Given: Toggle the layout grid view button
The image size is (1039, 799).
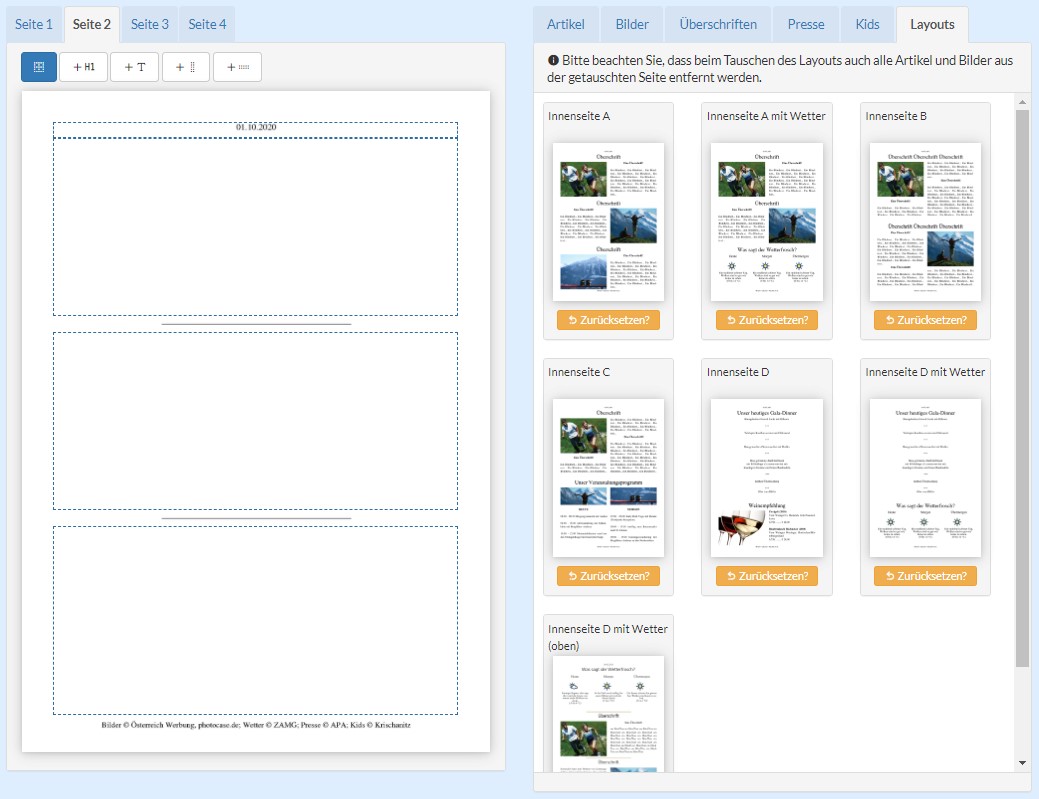Looking at the screenshot, I should [x=39, y=67].
